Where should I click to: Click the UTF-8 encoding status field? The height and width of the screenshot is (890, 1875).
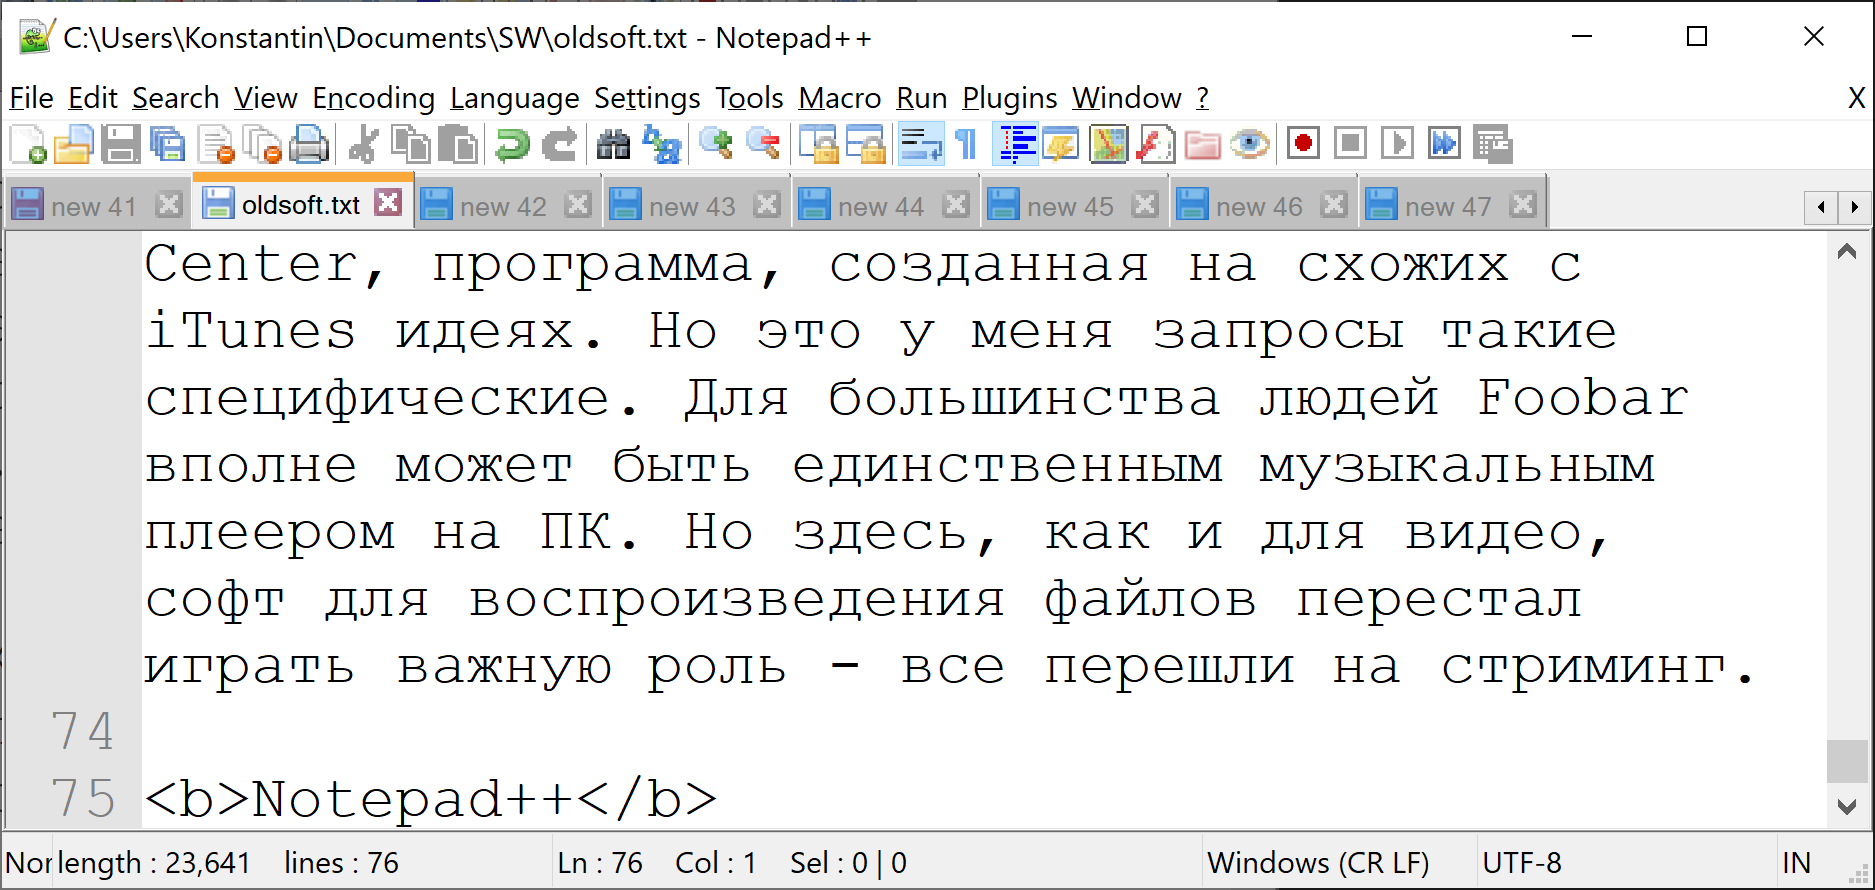[x=1625, y=863]
